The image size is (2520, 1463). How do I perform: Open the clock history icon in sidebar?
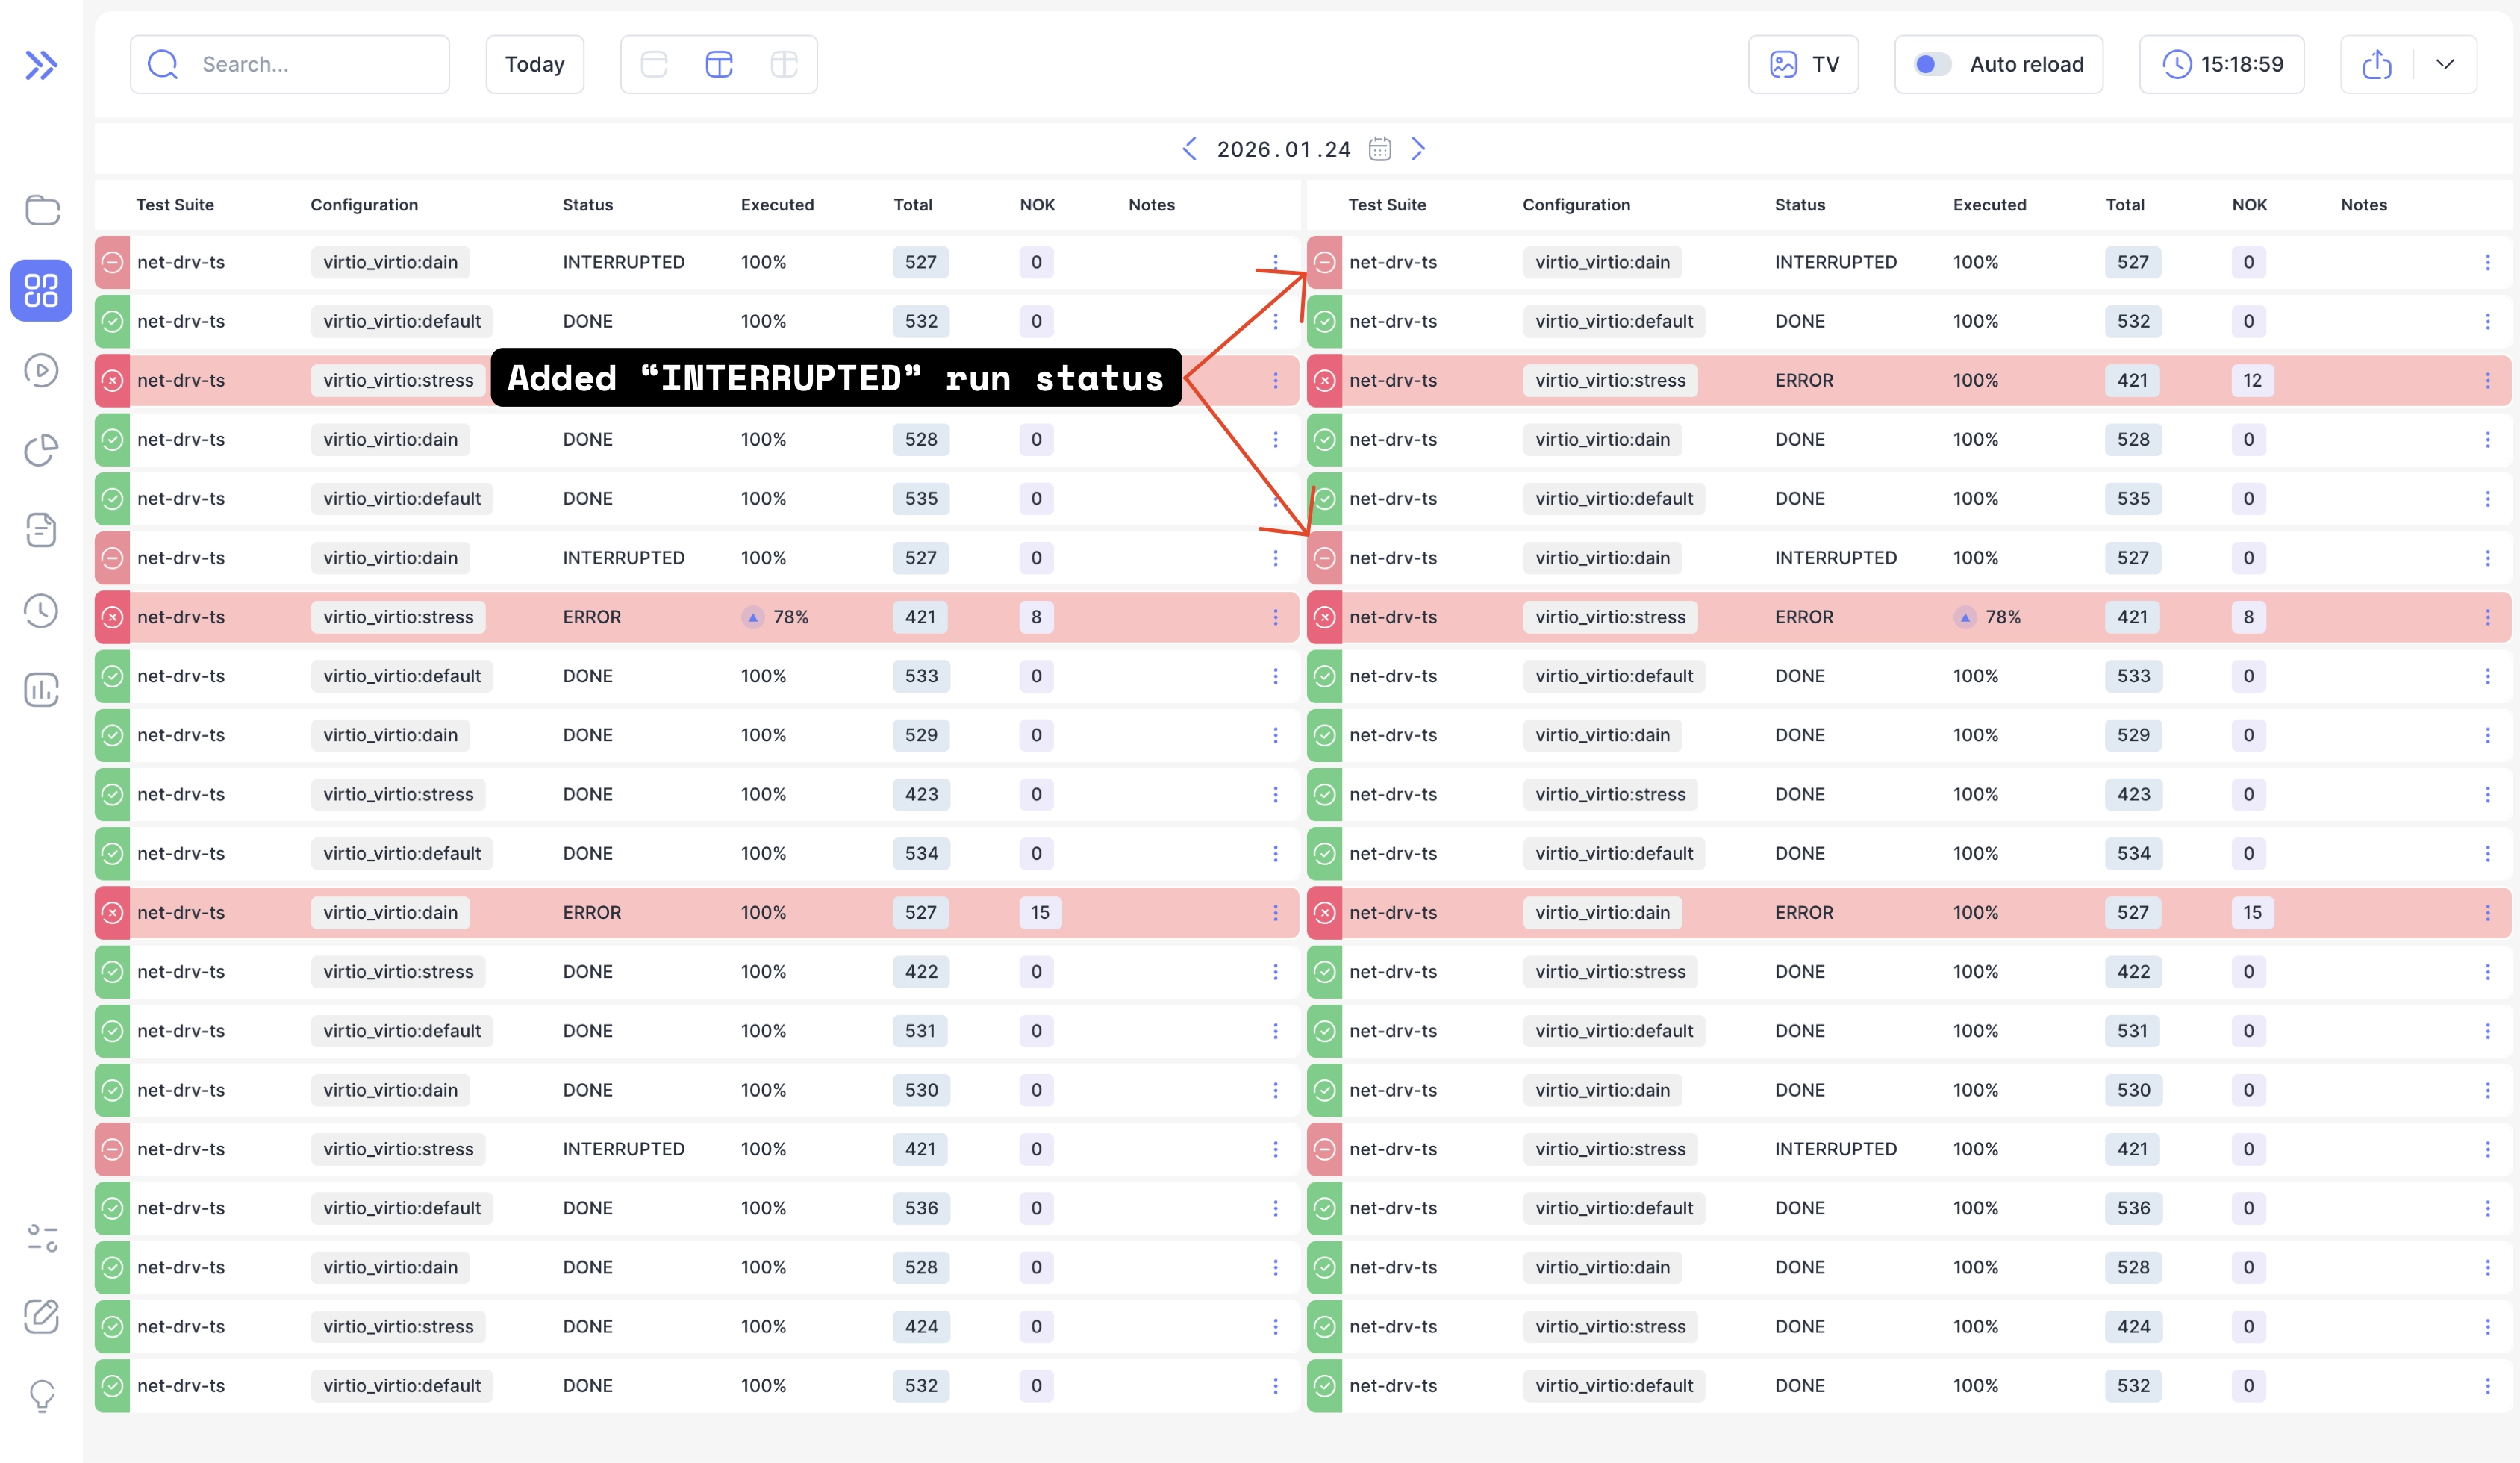point(41,610)
